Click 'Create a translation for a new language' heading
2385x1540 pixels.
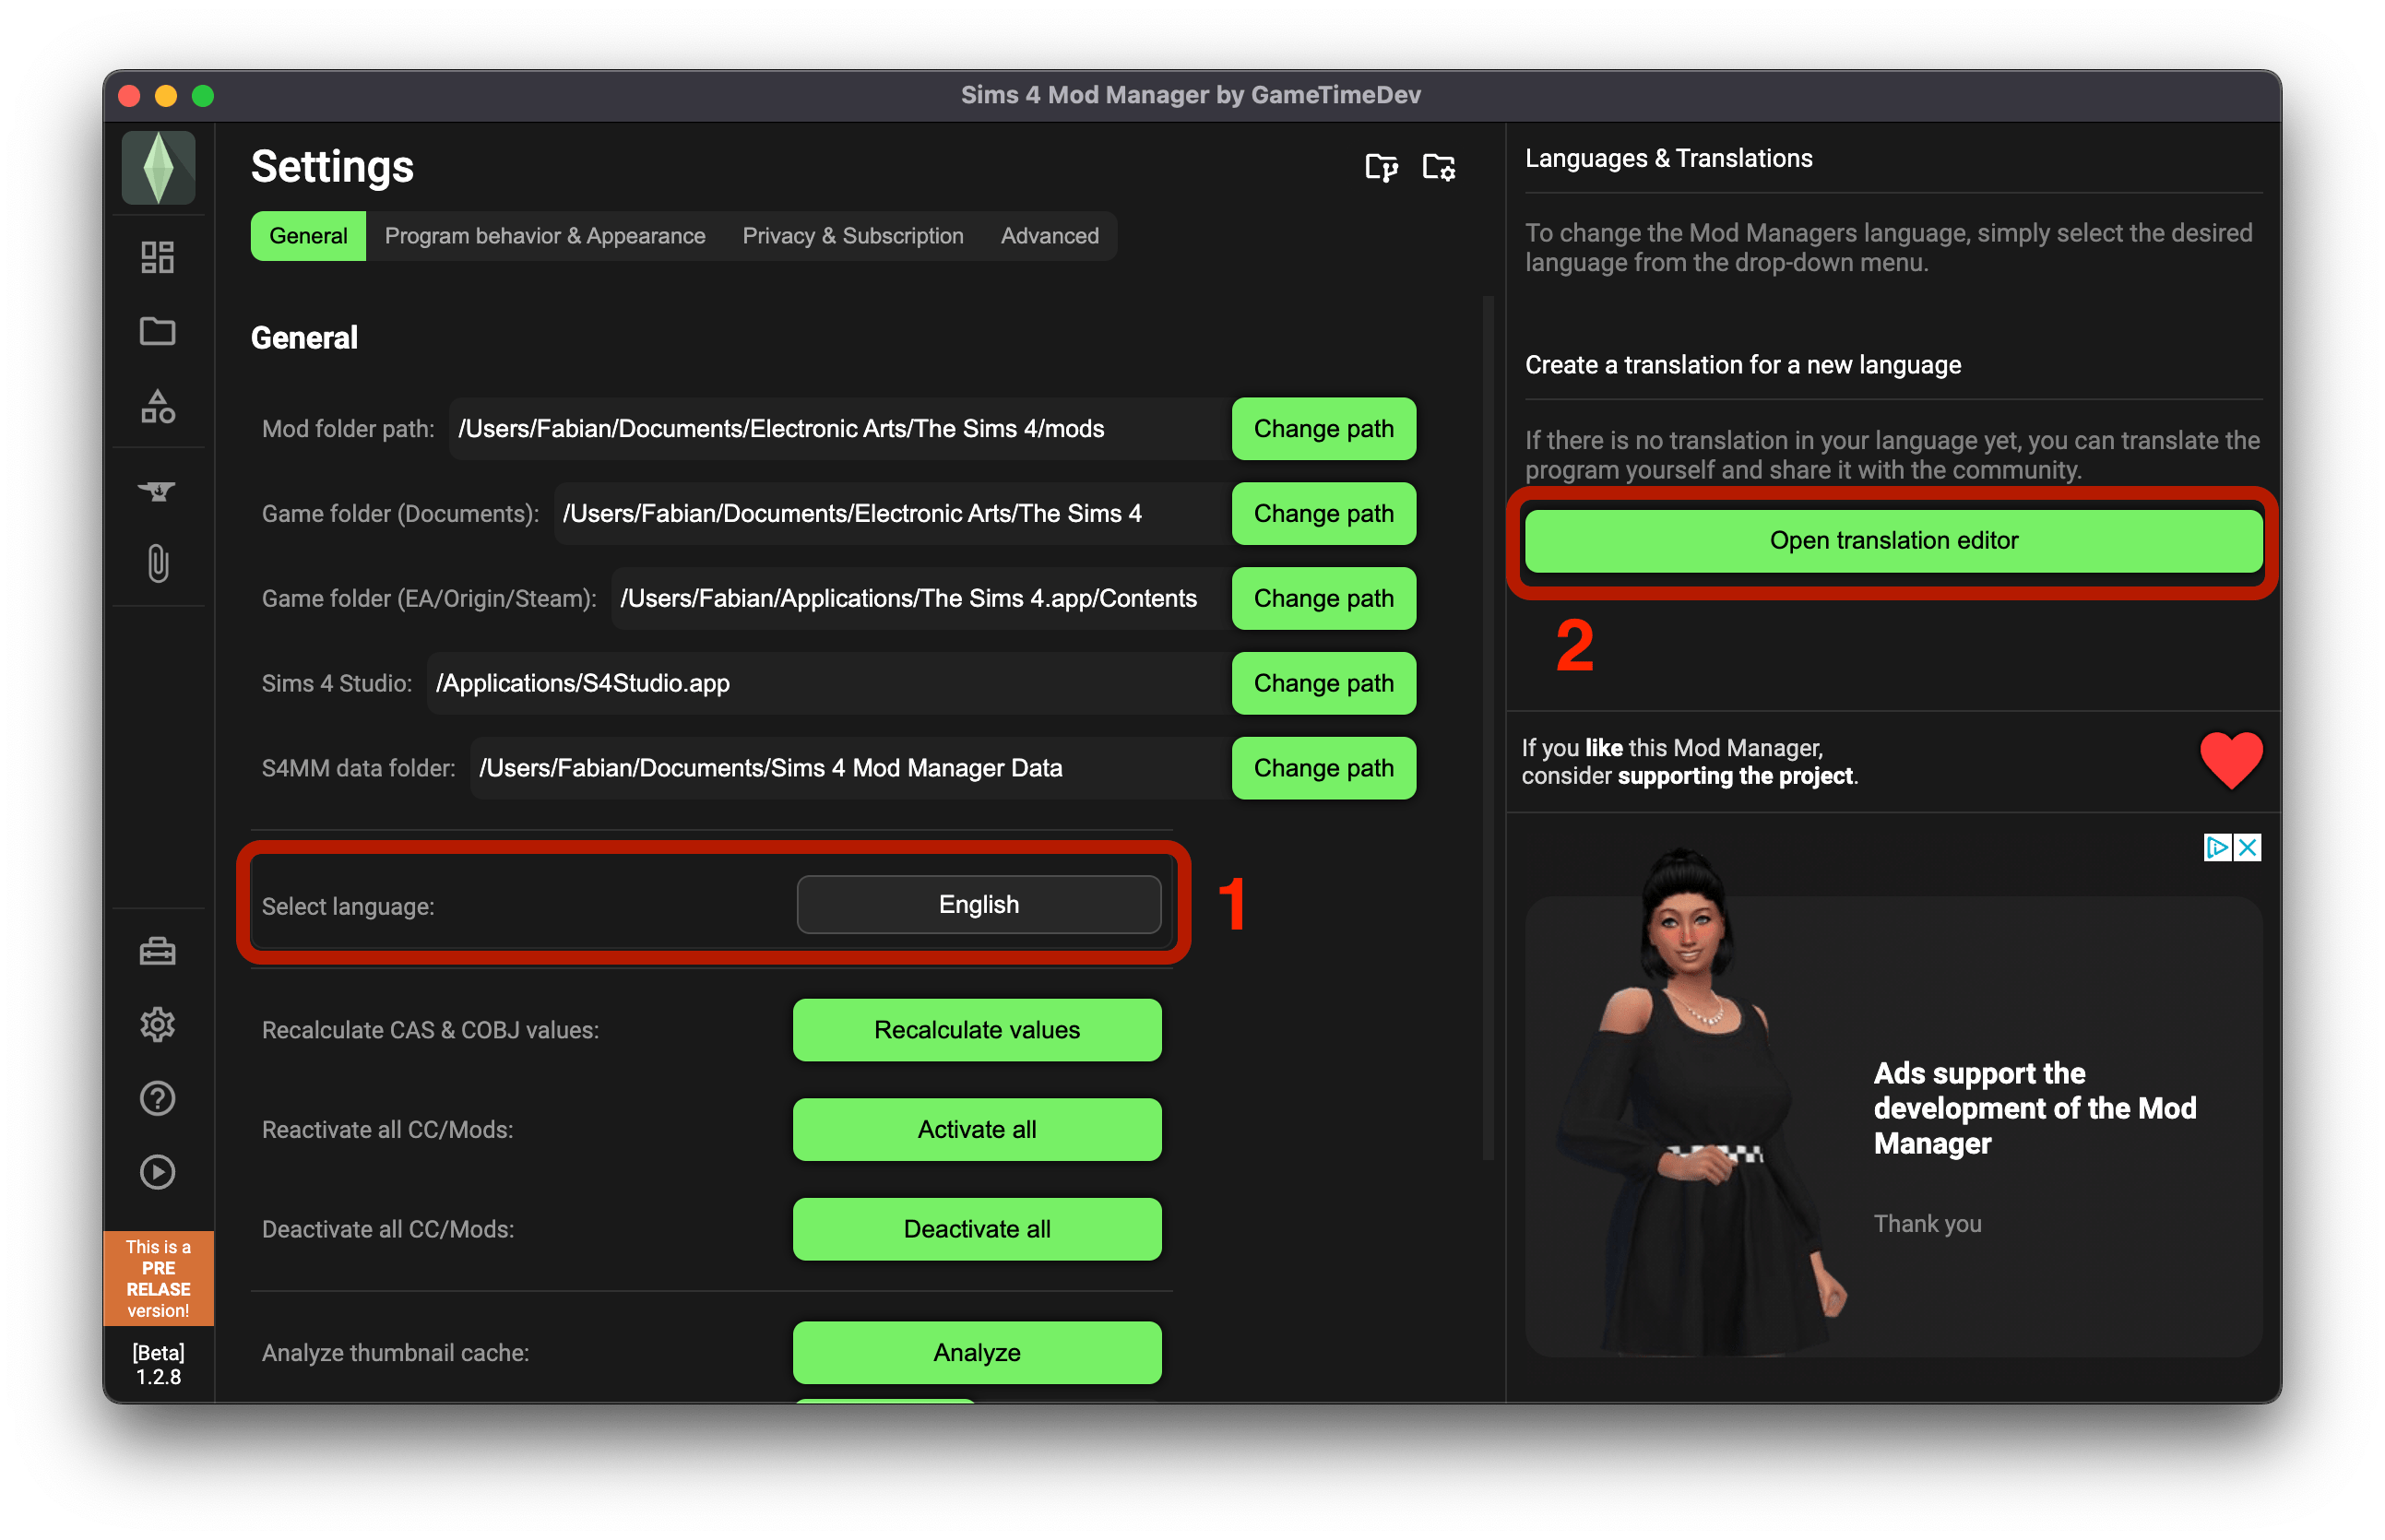click(x=1742, y=365)
